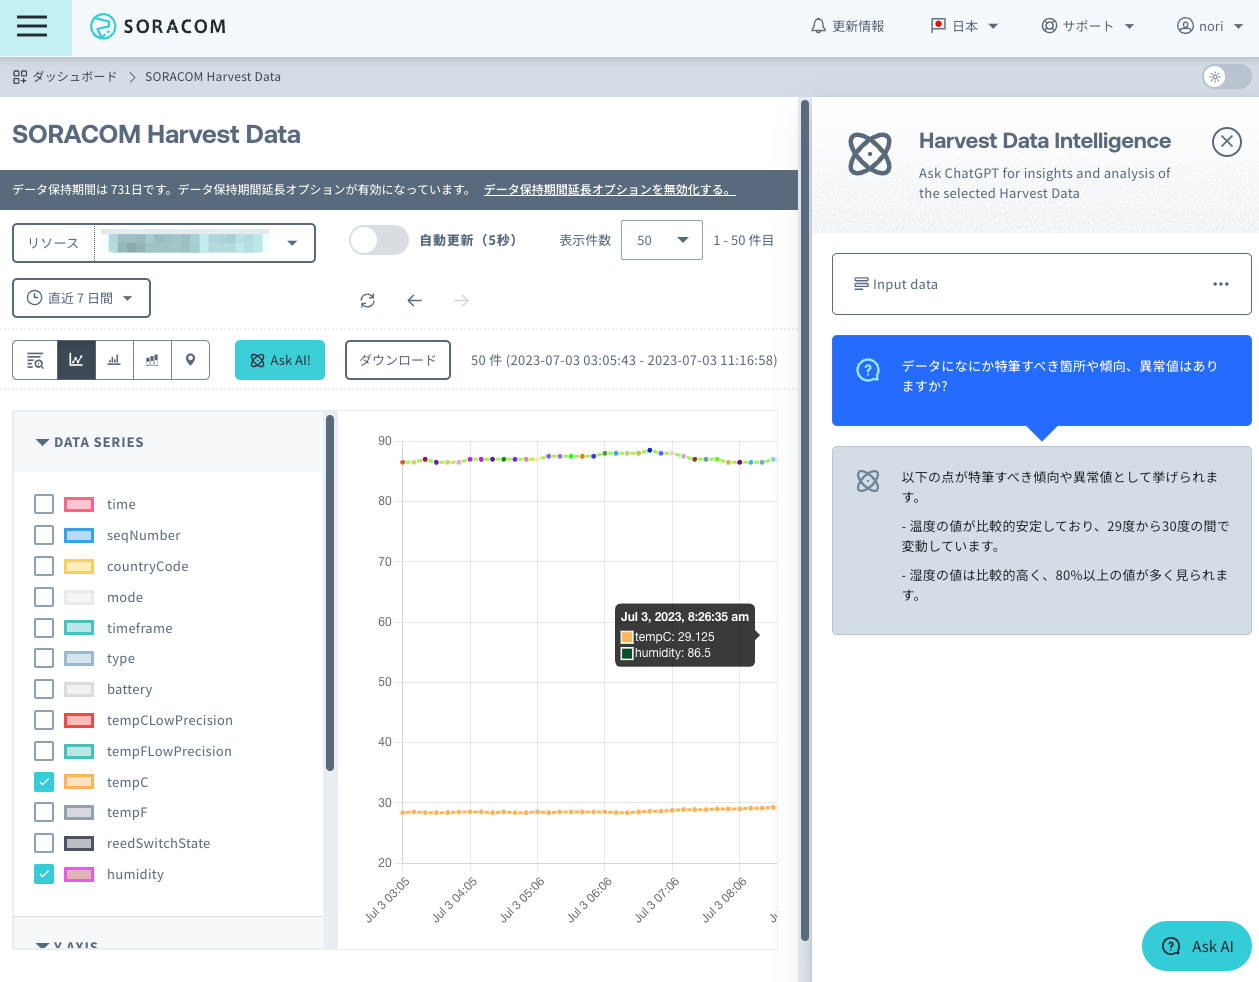
Task: Click the breadcrumb dashboard grid icon
Action: point(20,76)
